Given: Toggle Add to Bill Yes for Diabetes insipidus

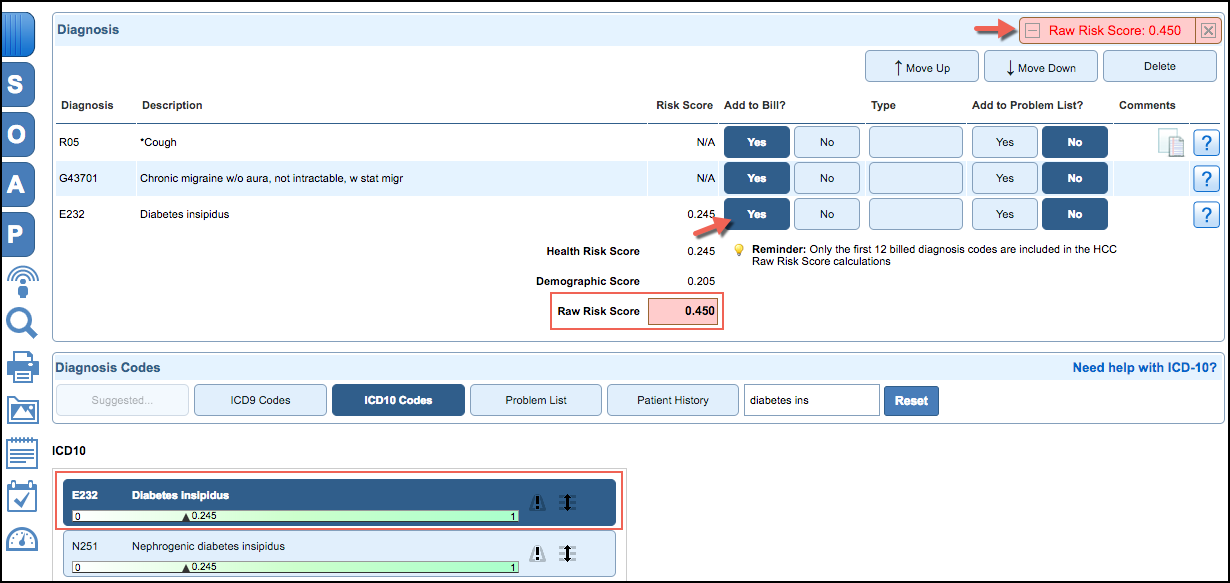Looking at the screenshot, I should pyautogui.click(x=756, y=214).
